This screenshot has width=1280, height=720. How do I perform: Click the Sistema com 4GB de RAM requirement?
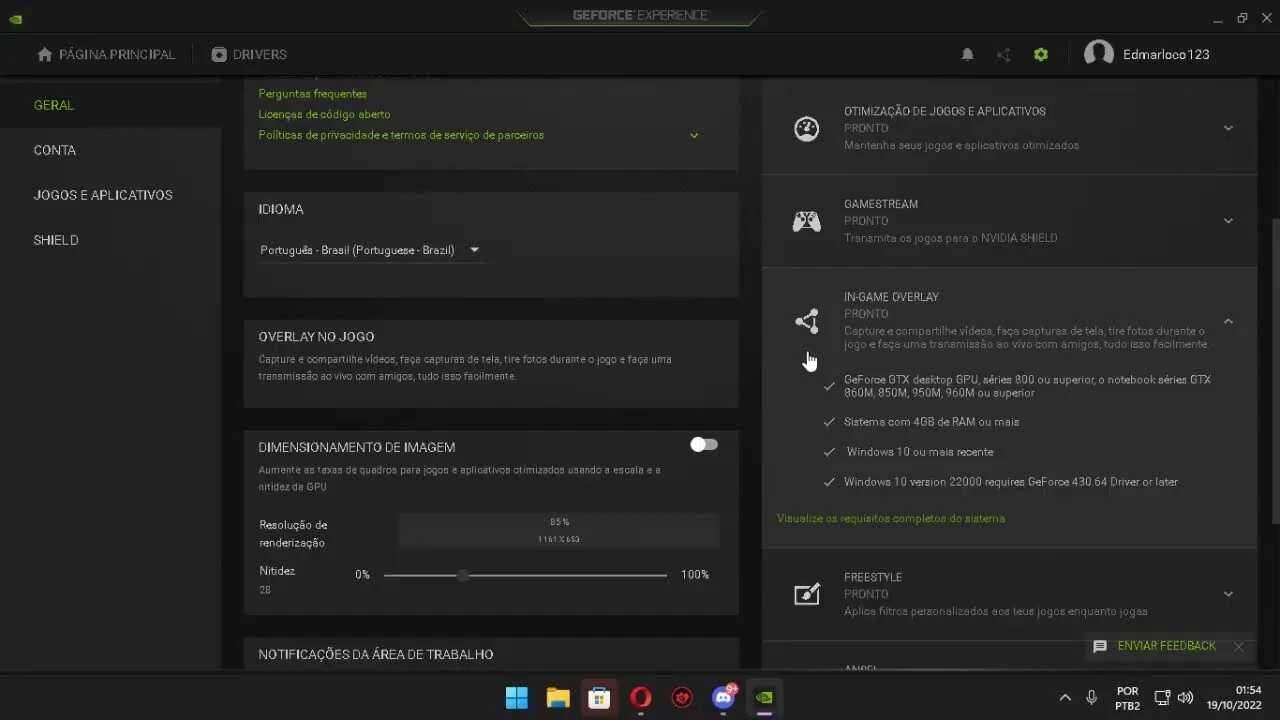(931, 422)
